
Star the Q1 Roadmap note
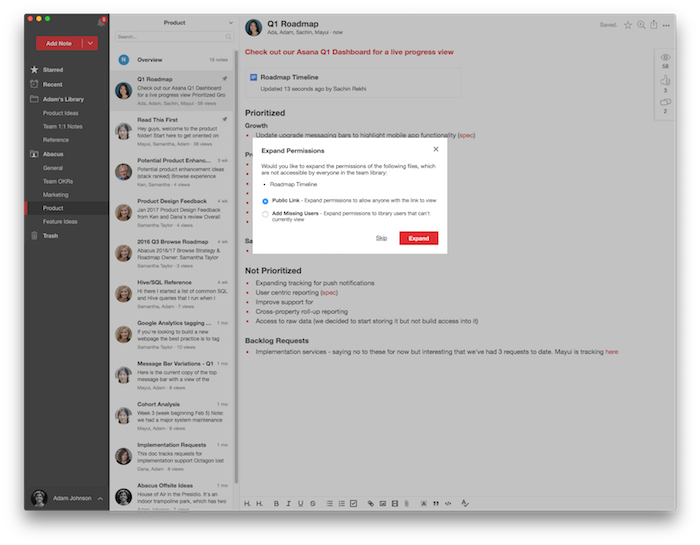627,25
